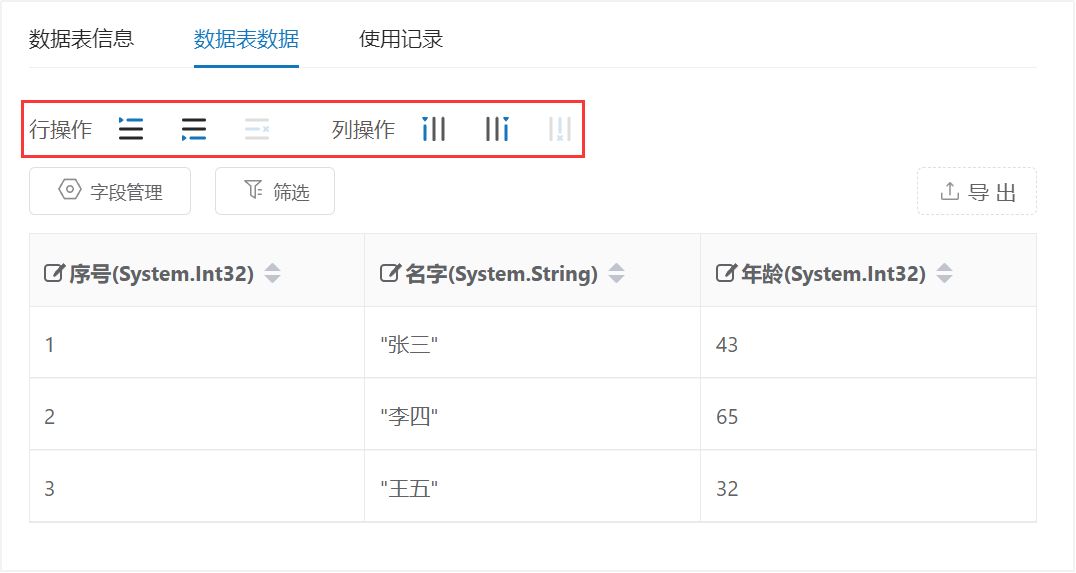Open the 使用记录 tab
This screenshot has width=1076, height=573.
[401, 40]
